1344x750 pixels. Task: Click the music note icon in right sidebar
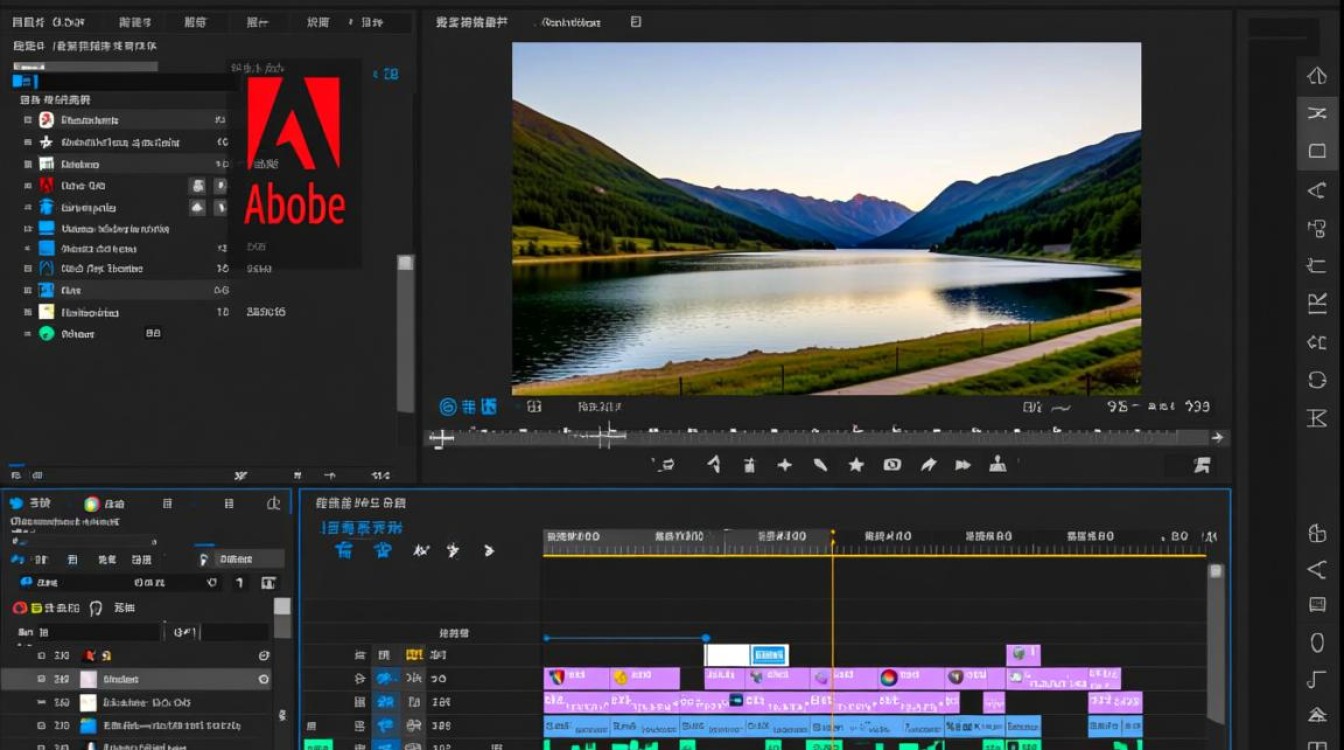pos(1317,680)
